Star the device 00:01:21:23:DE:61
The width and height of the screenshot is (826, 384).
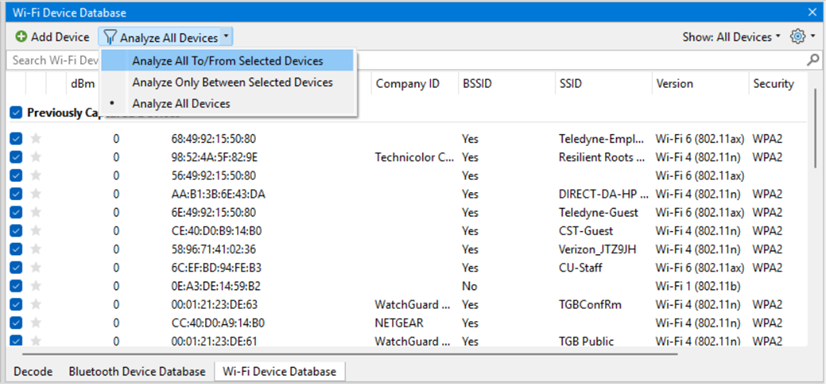point(36,341)
